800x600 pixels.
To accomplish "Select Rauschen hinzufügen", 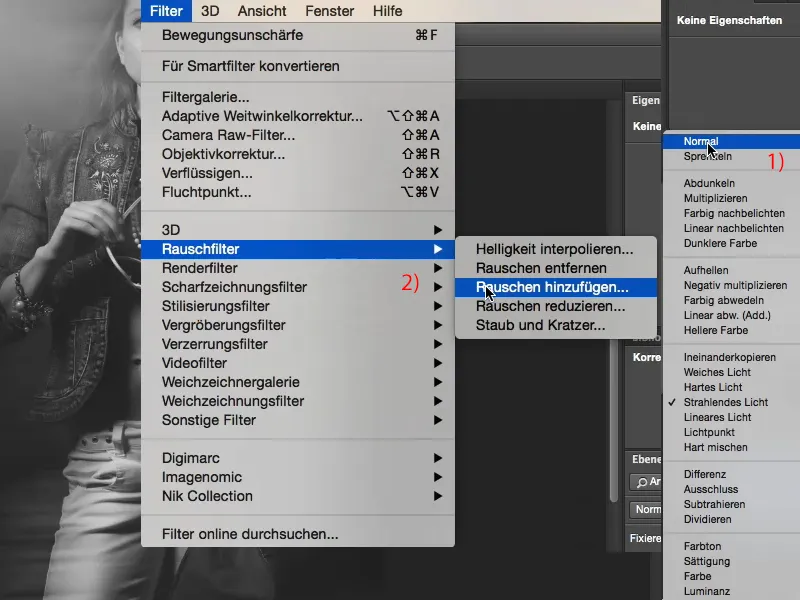I will 556,287.
